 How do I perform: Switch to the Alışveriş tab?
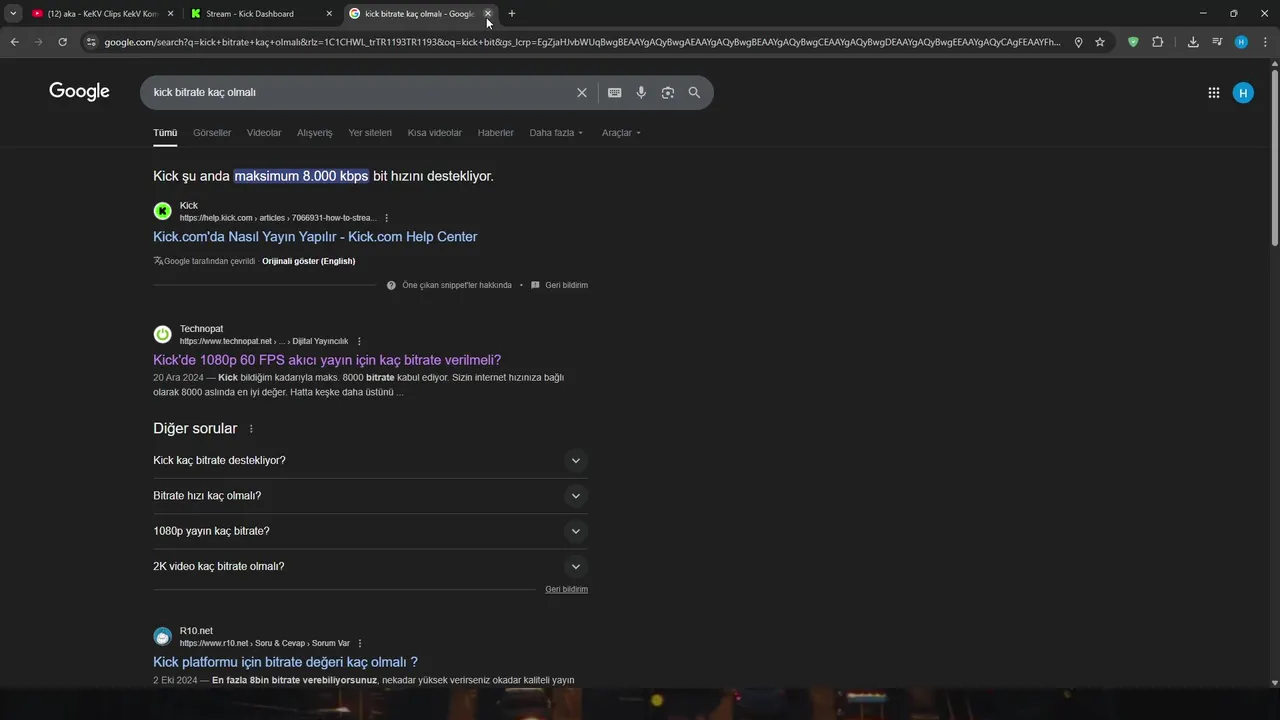[315, 133]
